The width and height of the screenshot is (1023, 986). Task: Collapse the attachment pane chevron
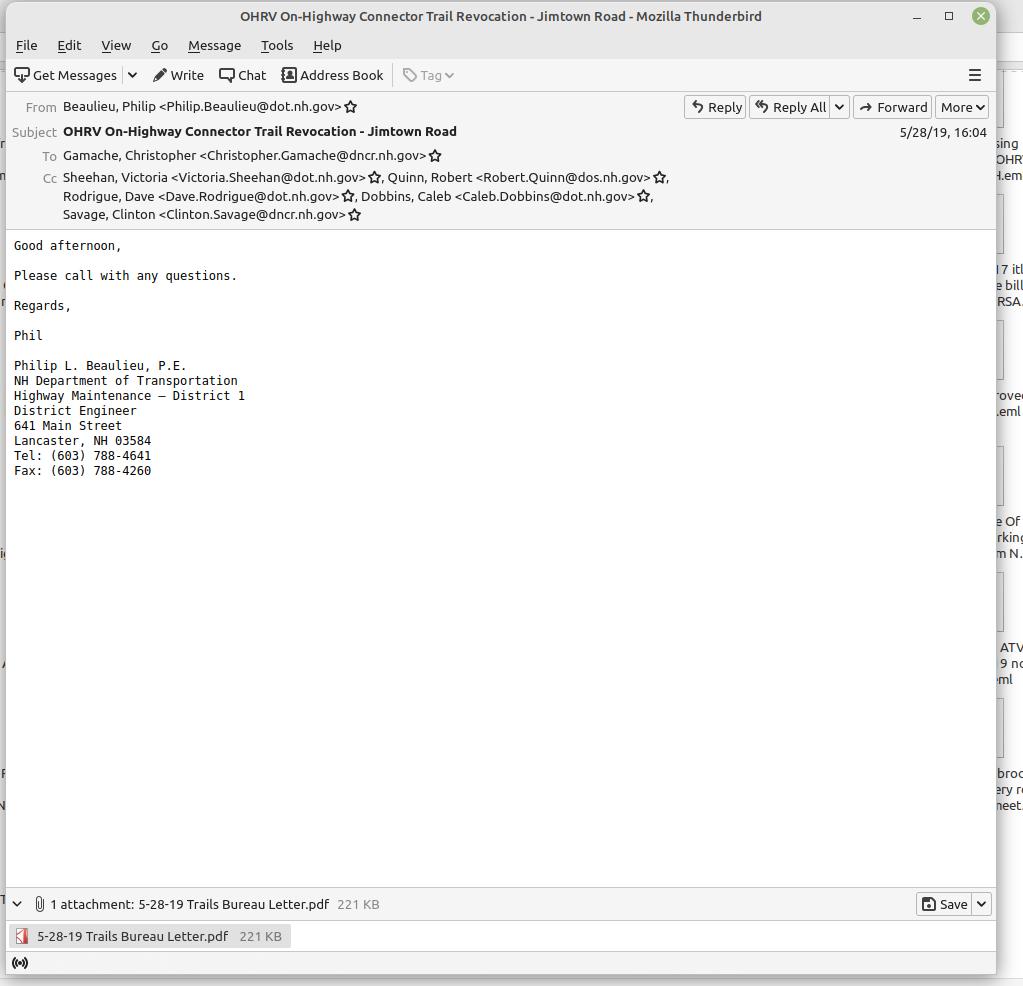[17, 904]
